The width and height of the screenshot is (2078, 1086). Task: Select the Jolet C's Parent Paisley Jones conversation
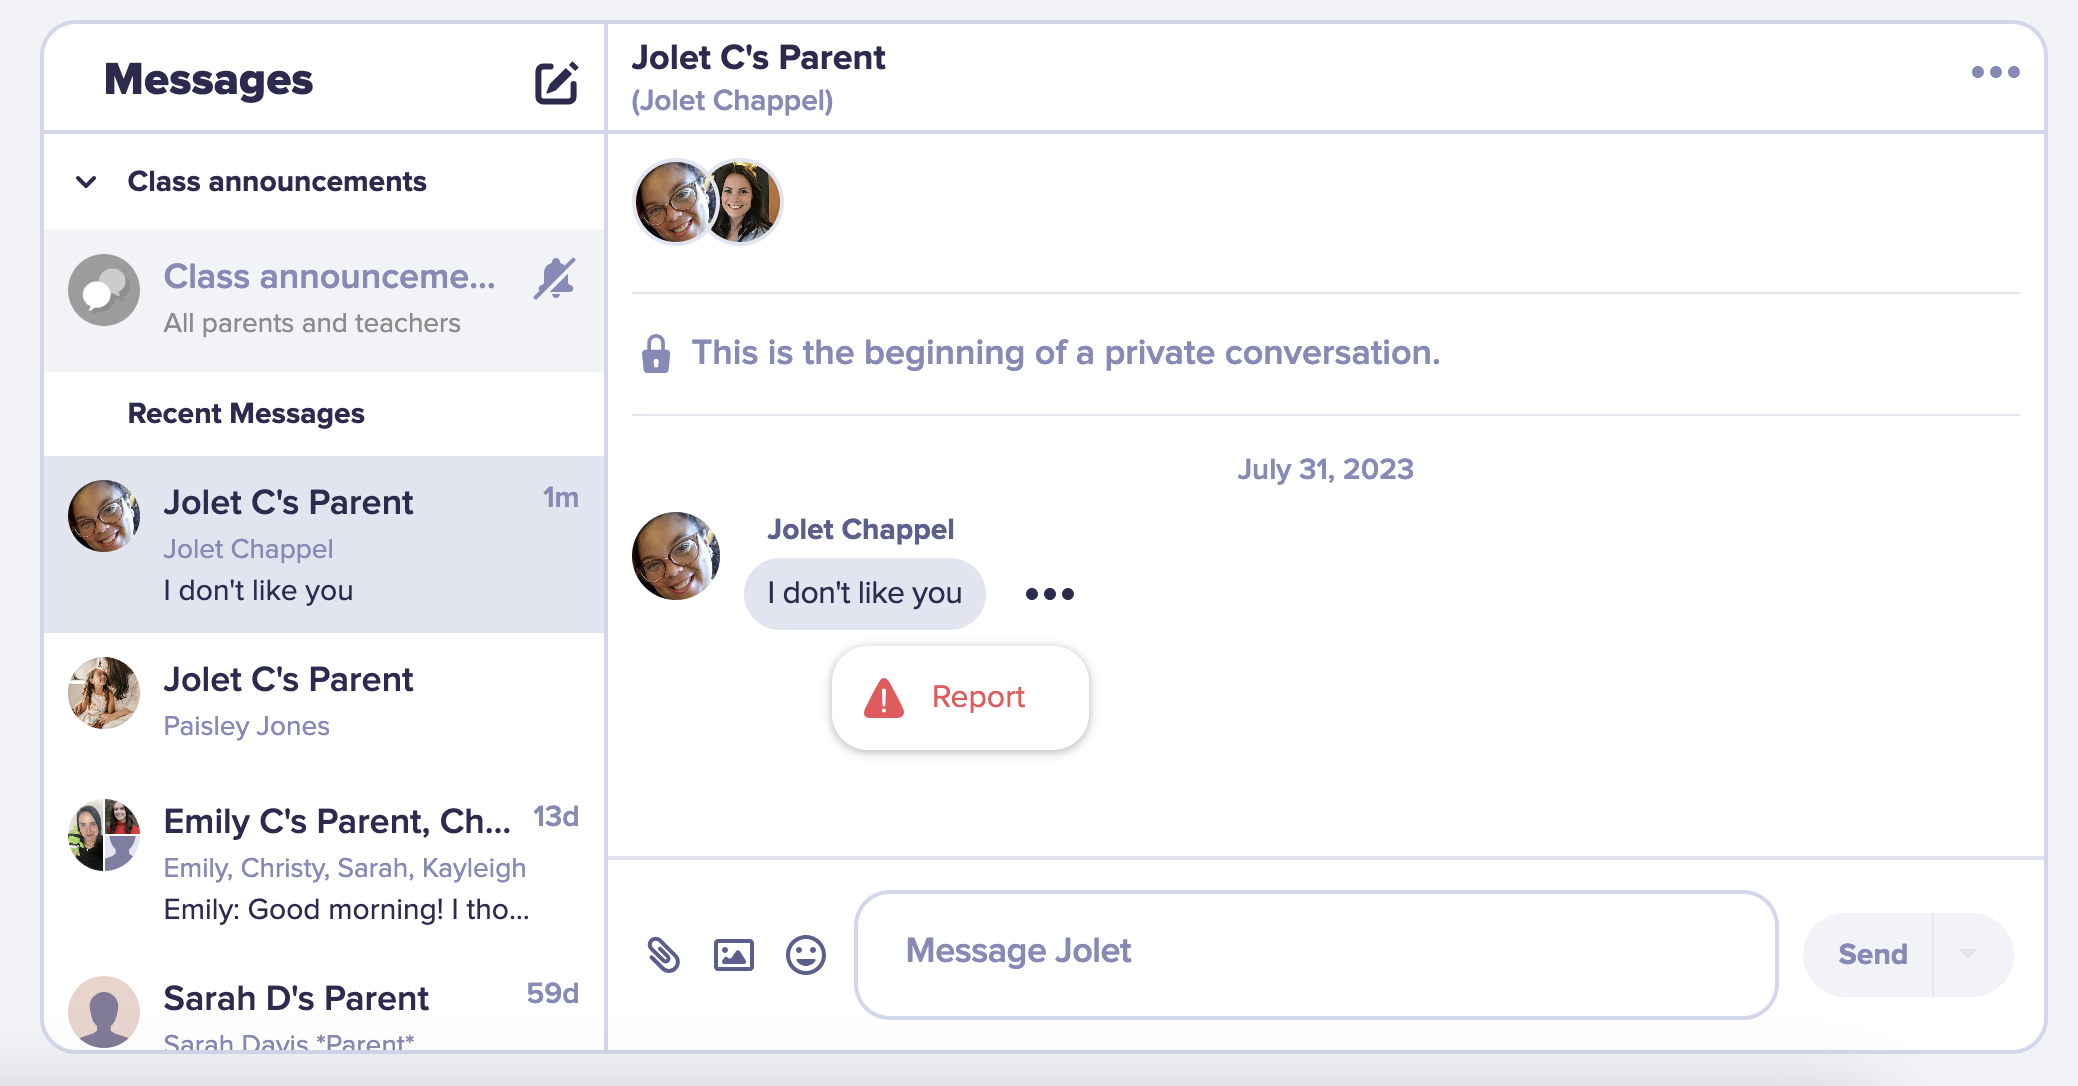[323, 701]
